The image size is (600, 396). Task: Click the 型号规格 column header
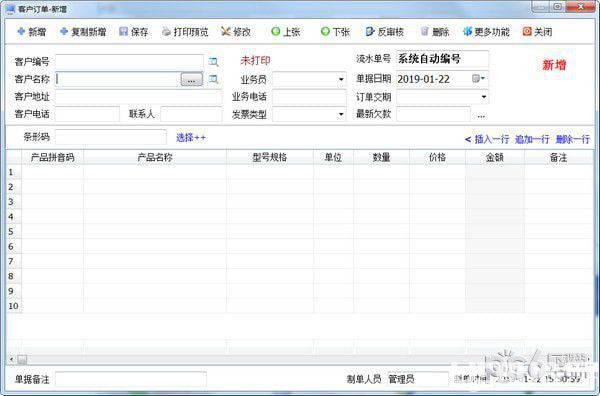click(x=270, y=157)
